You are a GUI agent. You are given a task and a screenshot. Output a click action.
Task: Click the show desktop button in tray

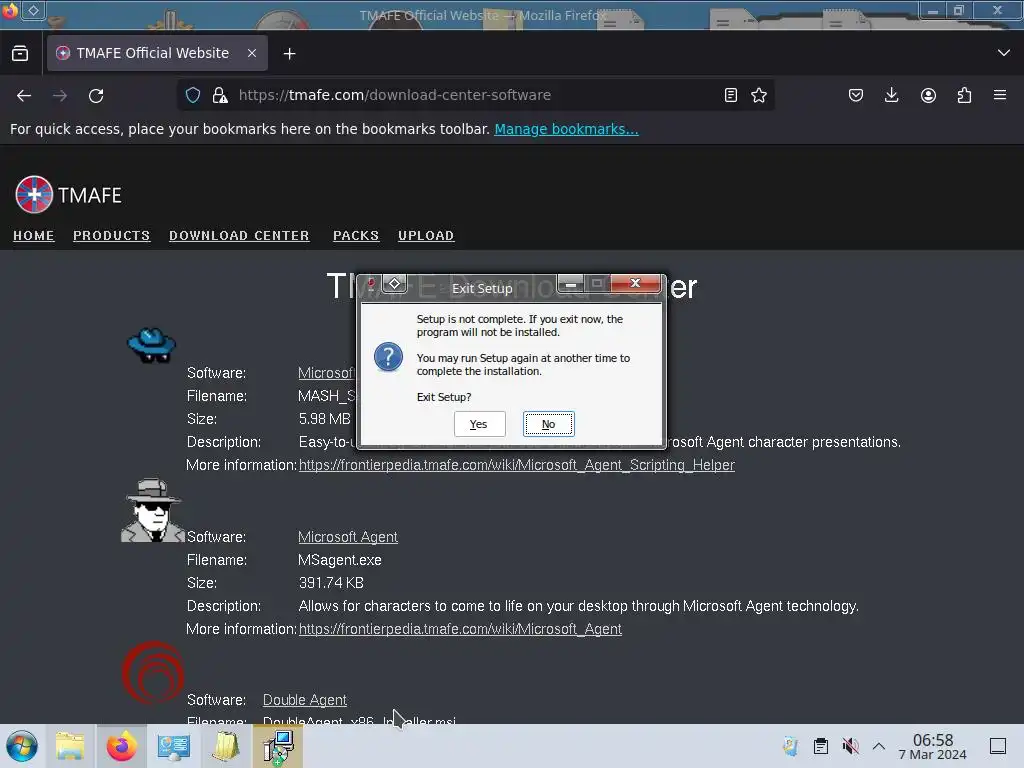pos(998,746)
